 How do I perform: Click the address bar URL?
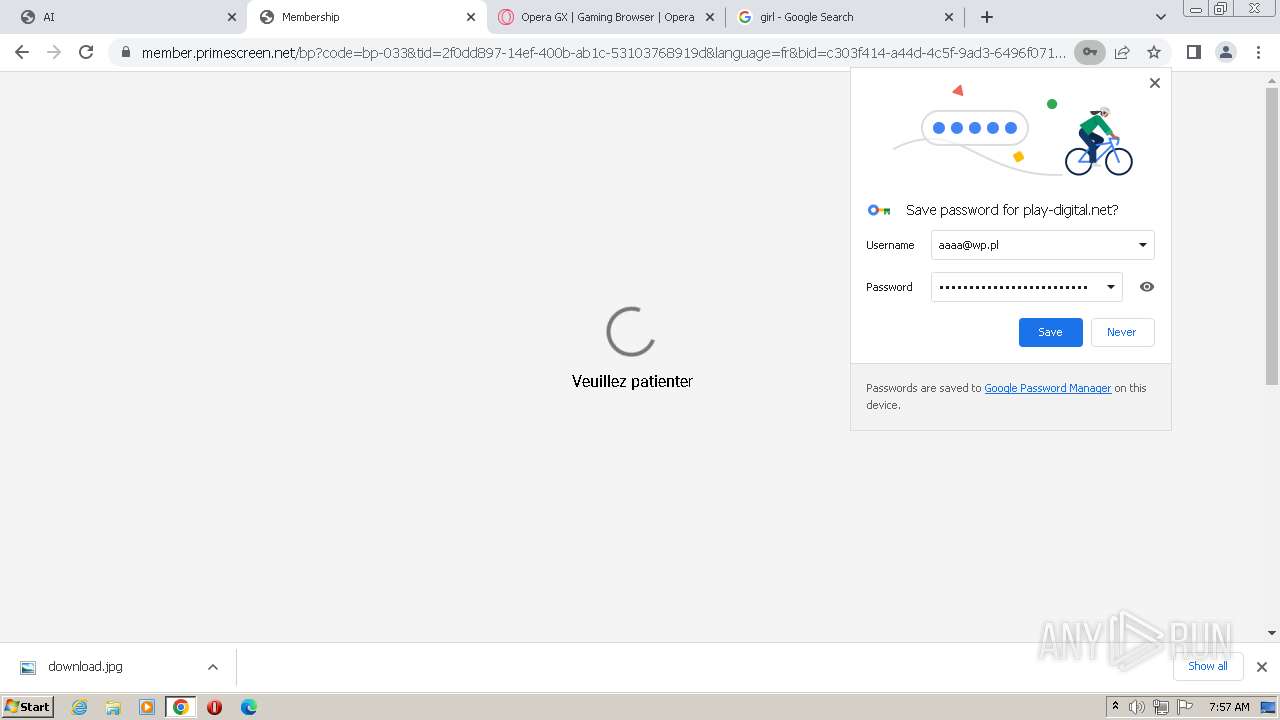(x=603, y=52)
